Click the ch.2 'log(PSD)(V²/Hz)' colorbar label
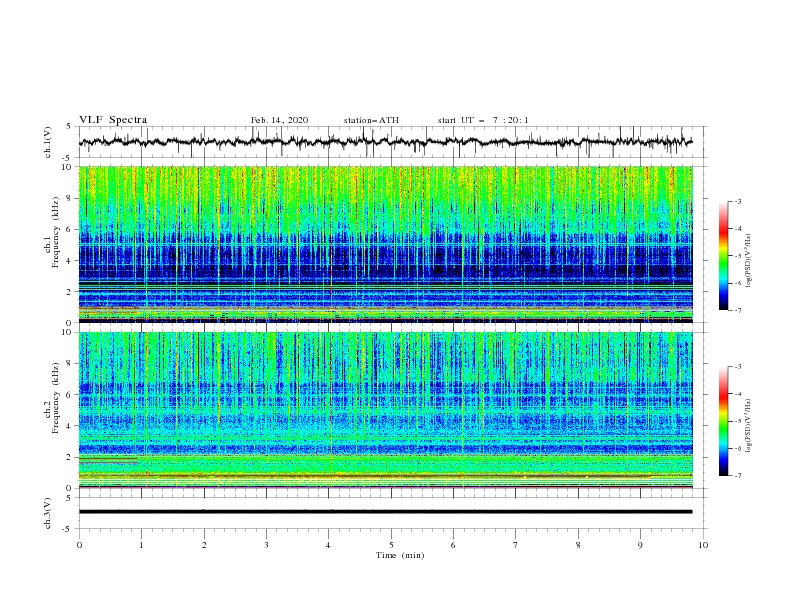The image size is (792, 612). 749,425
